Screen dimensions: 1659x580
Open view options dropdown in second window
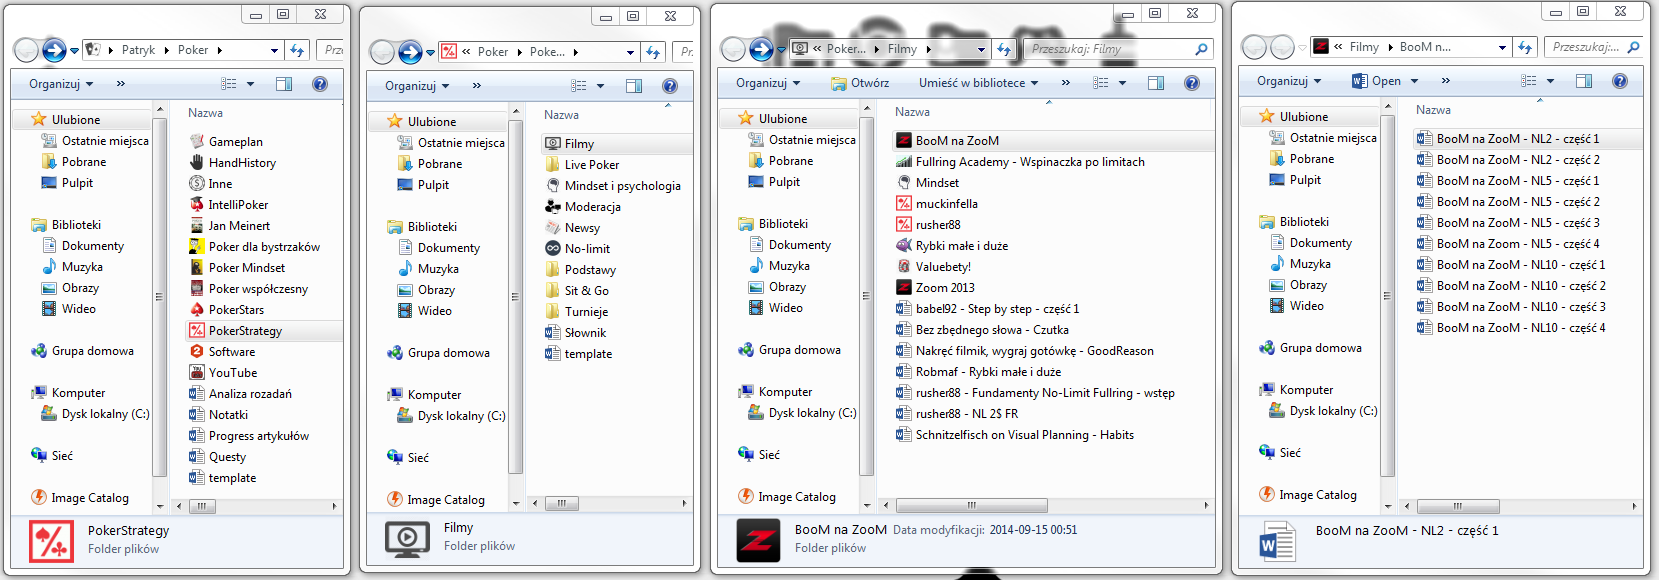[600, 86]
